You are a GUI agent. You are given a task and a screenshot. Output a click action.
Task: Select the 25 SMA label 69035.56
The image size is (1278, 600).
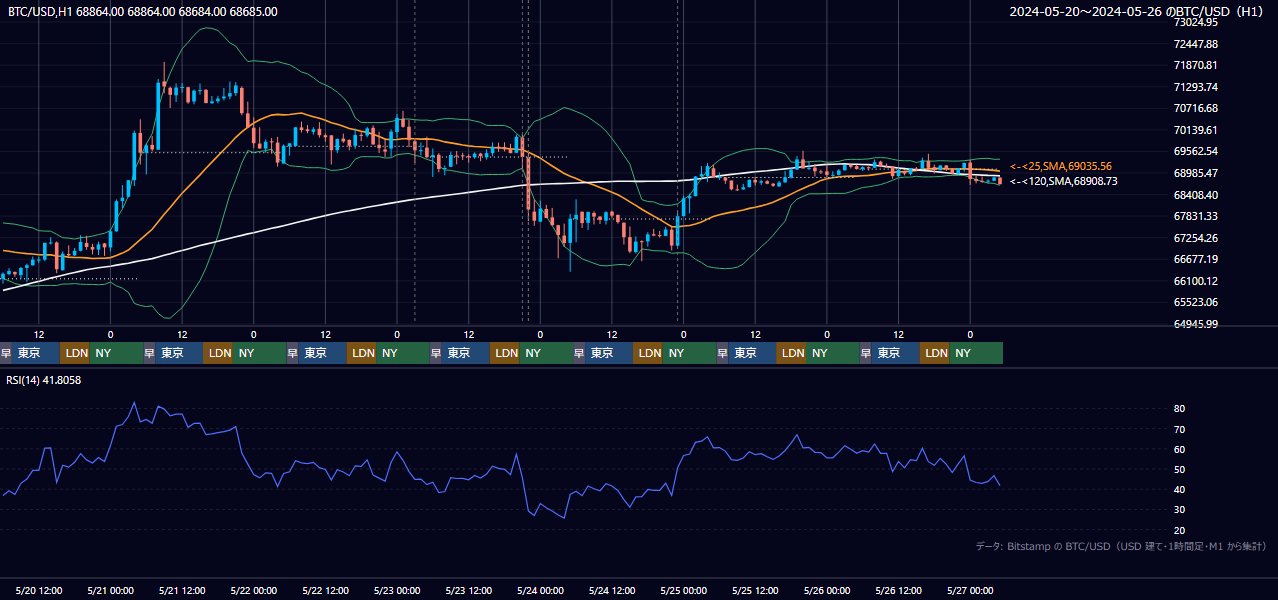click(x=1060, y=166)
